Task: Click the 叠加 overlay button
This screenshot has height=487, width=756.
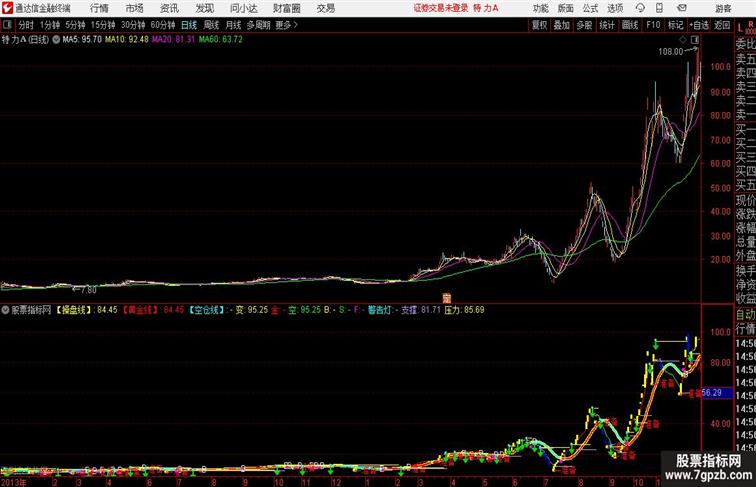Action: pyautogui.click(x=562, y=25)
